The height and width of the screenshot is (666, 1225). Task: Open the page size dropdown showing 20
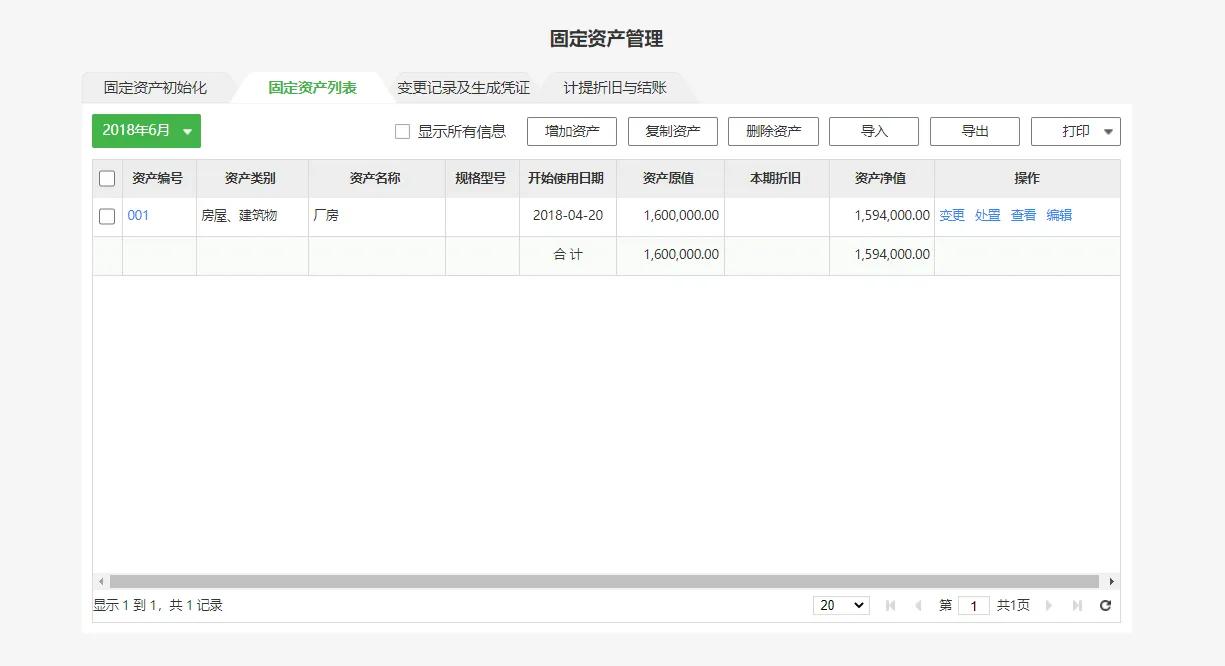coord(840,604)
